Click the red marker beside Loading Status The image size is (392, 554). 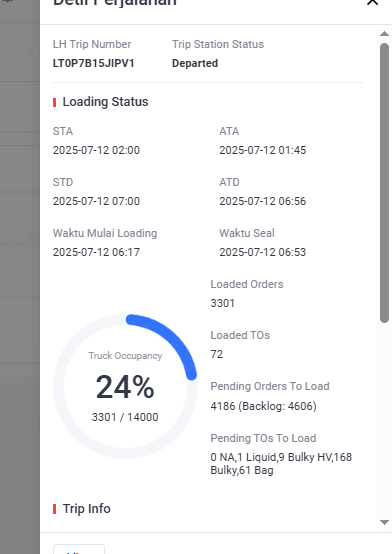[54, 102]
